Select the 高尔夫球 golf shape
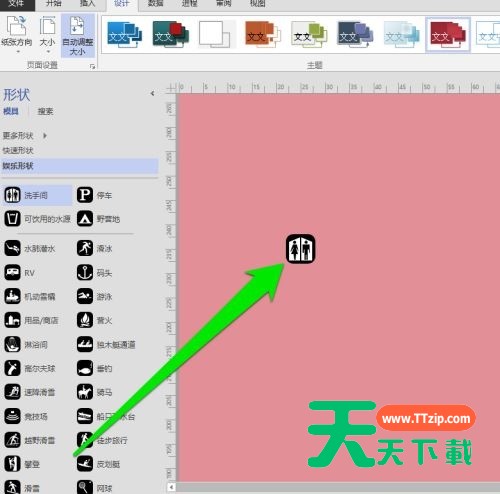 tap(30, 368)
